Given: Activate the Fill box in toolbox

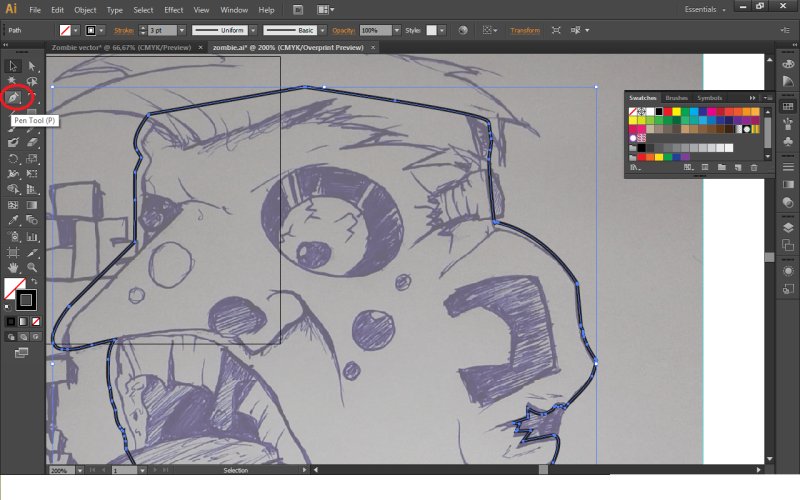Looking at the screenshot, I should (x=14, y=288).
